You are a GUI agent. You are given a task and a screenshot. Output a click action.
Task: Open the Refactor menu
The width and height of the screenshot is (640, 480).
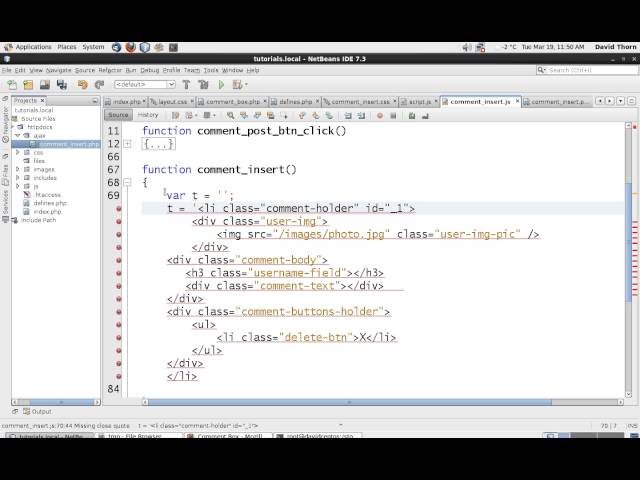110,70
